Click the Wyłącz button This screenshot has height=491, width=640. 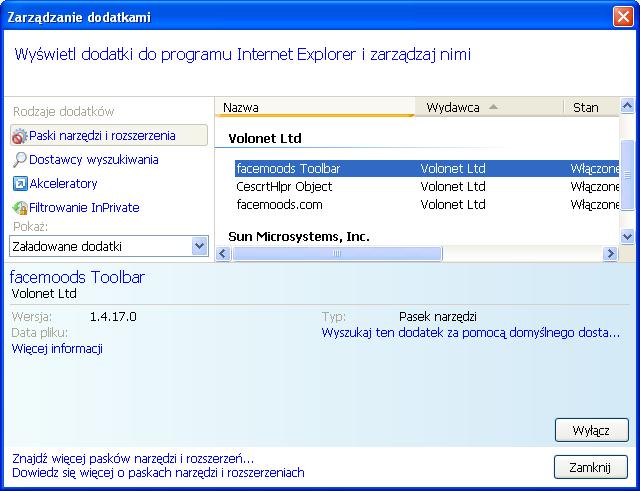[591, 430]
